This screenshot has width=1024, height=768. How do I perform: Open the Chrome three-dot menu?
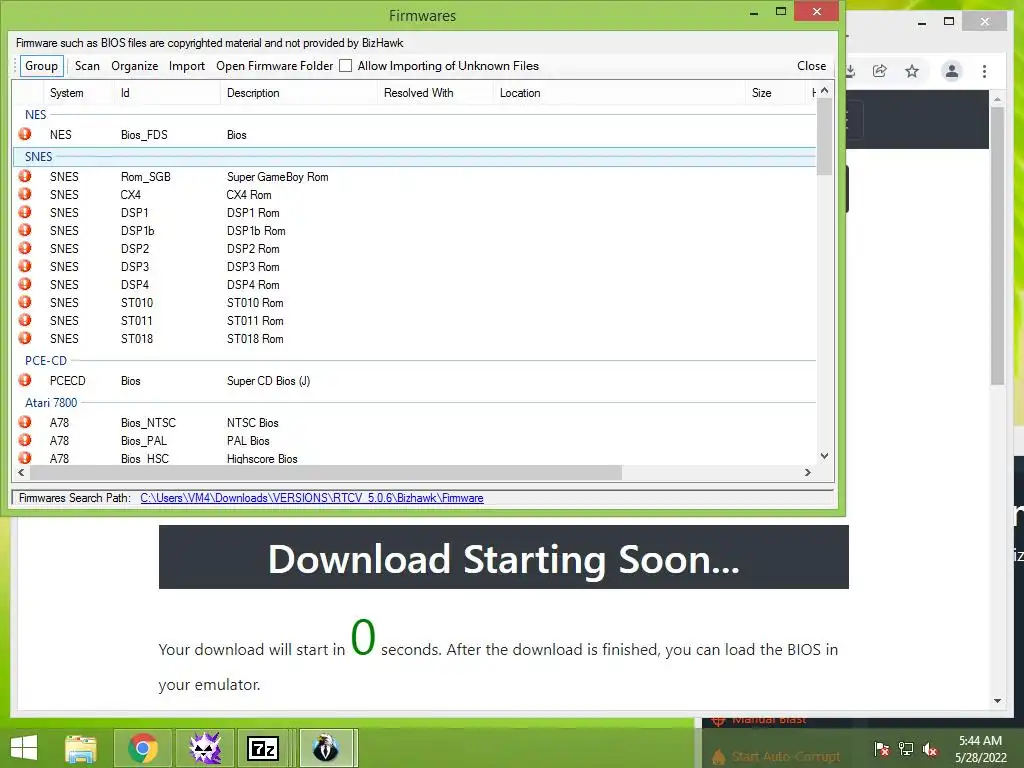tap(984, 71)
